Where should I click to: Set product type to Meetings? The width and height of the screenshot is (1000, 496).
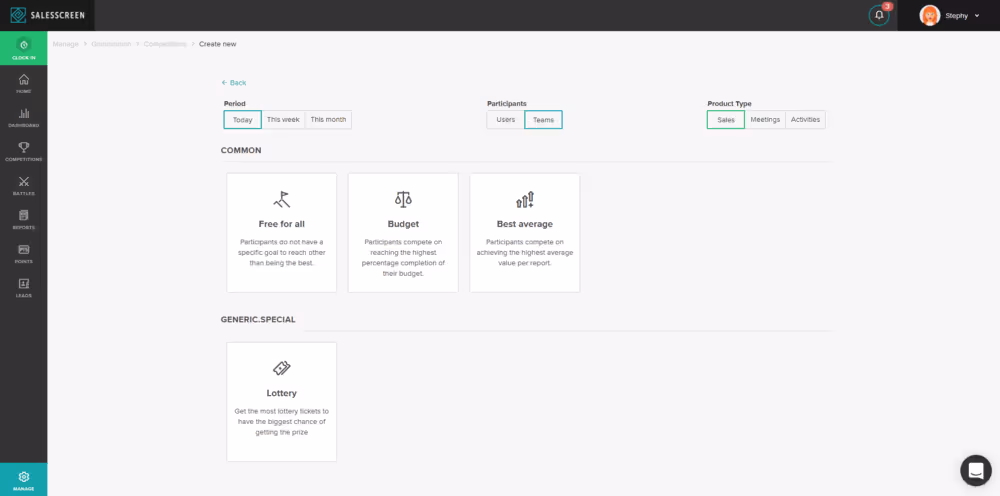click(765, 120)
